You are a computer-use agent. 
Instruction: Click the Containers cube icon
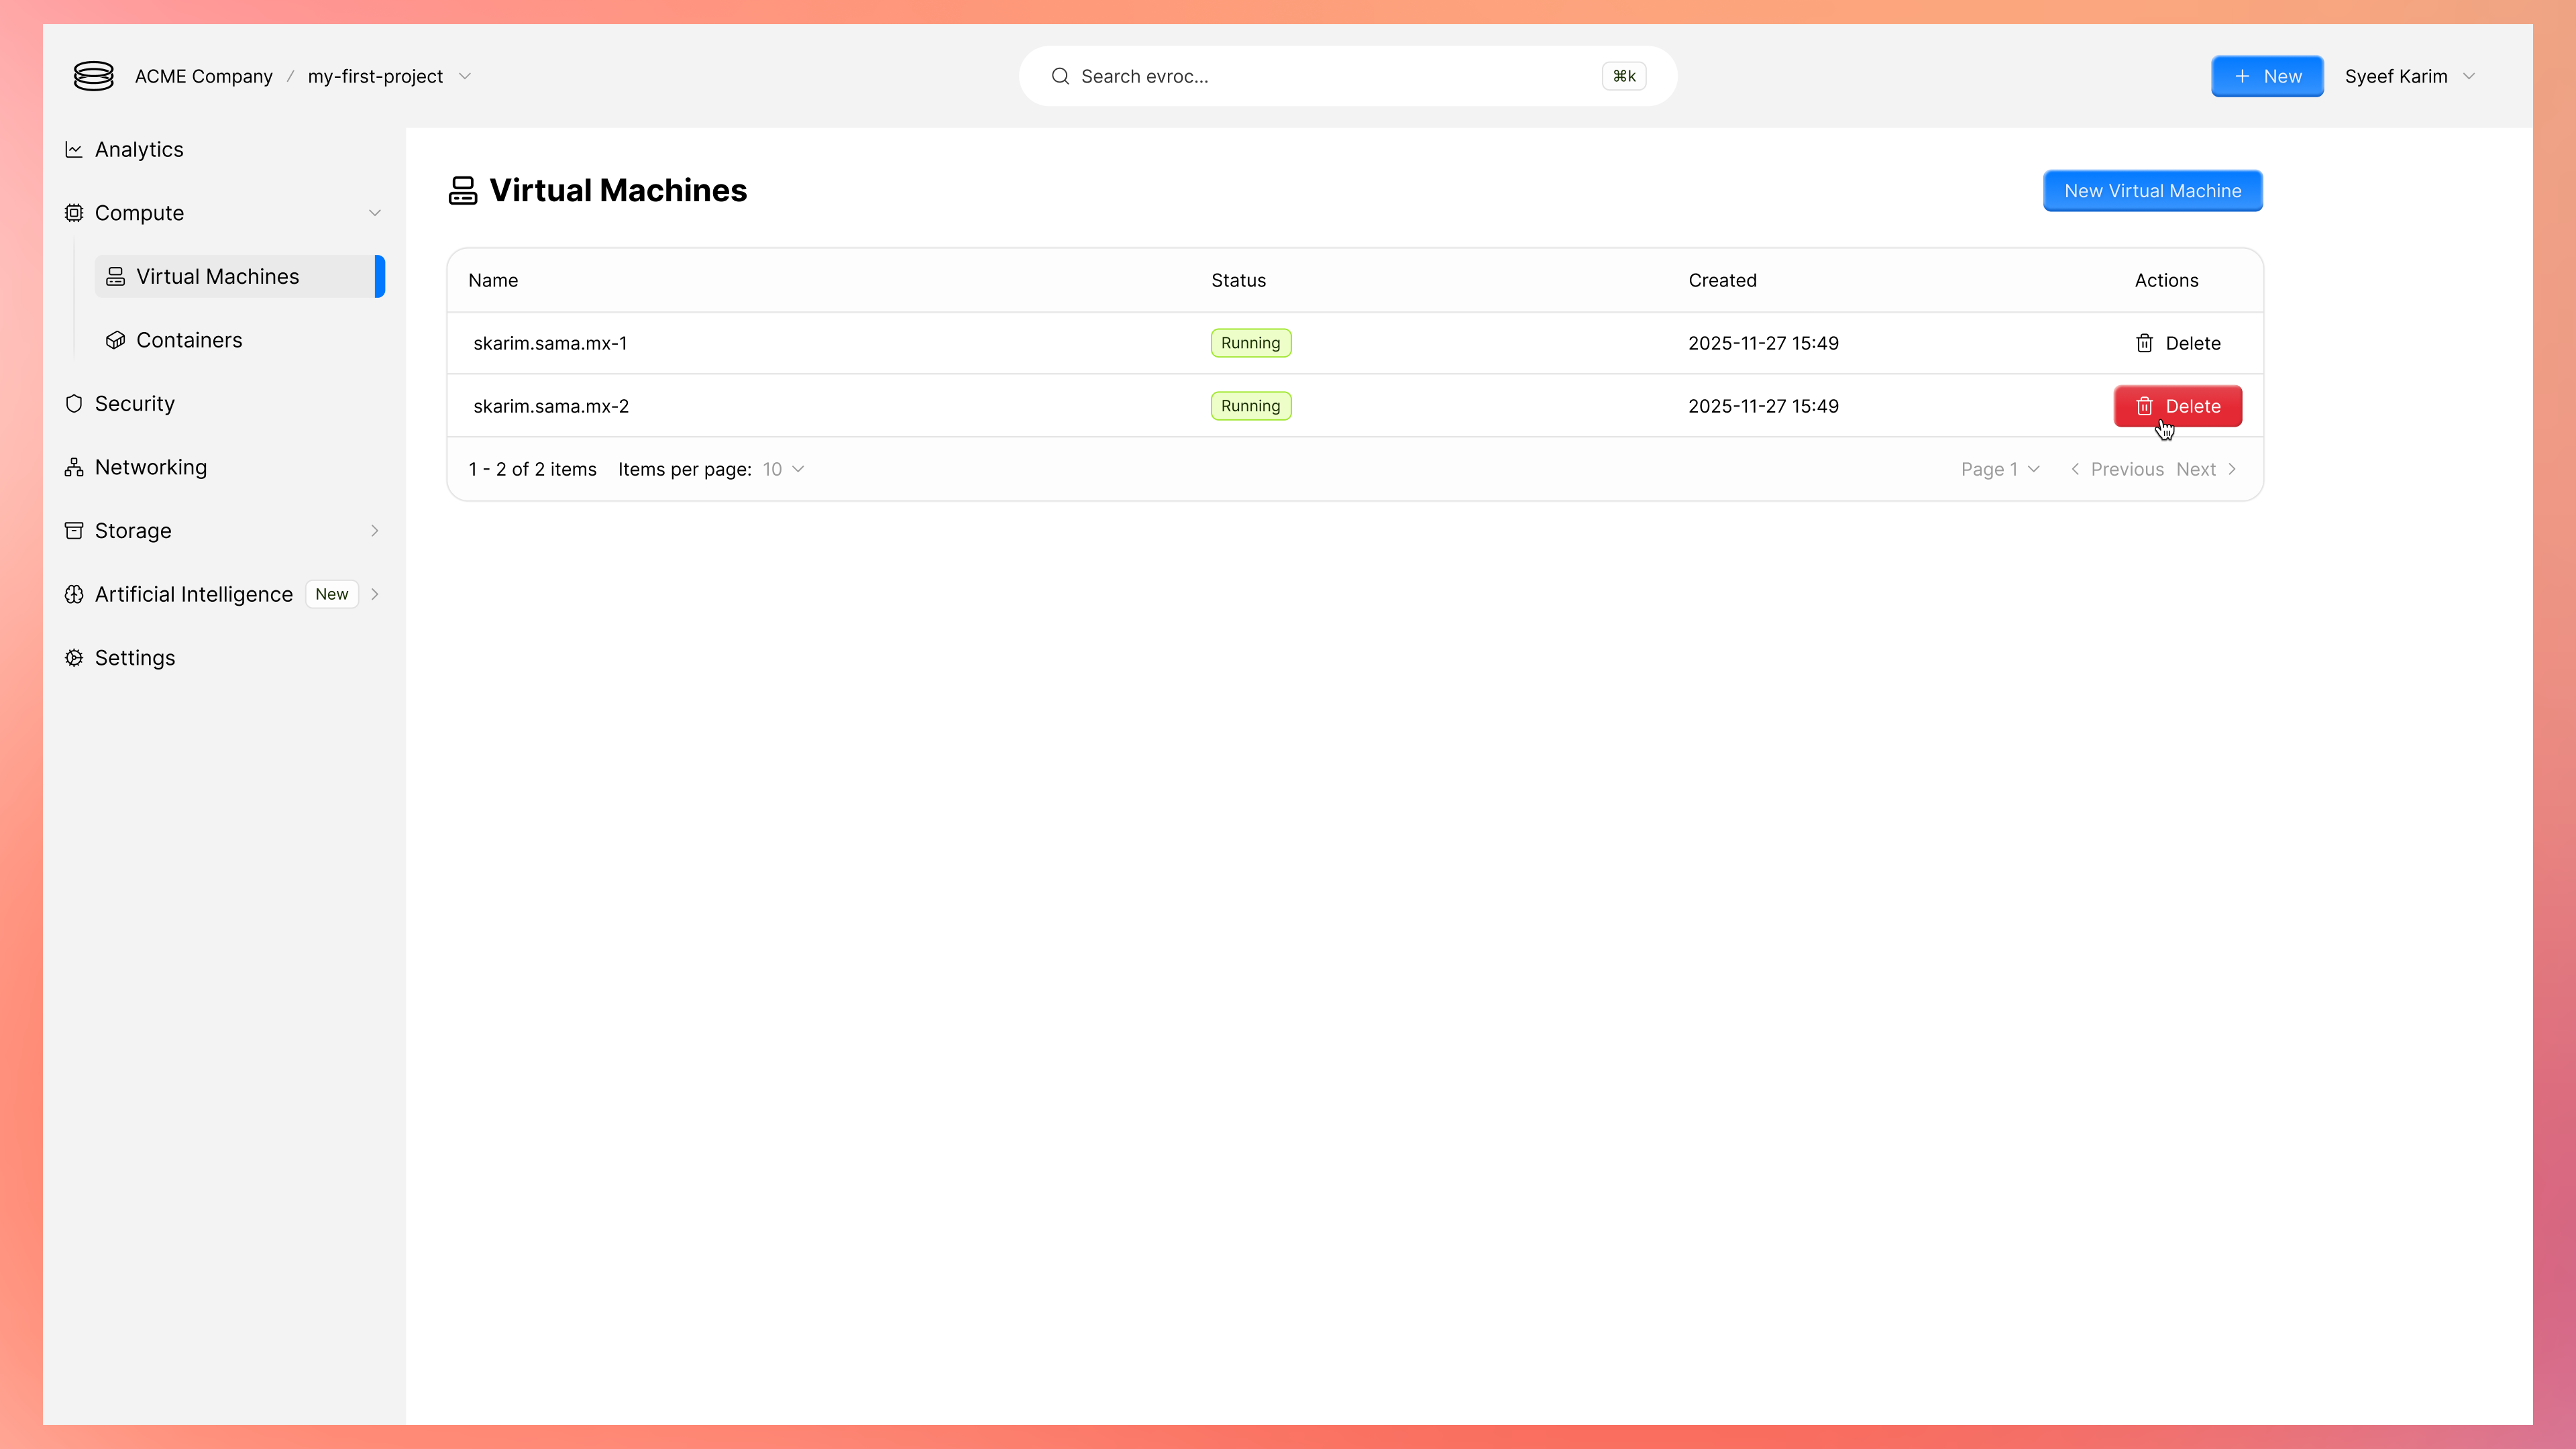coord(116,341)
